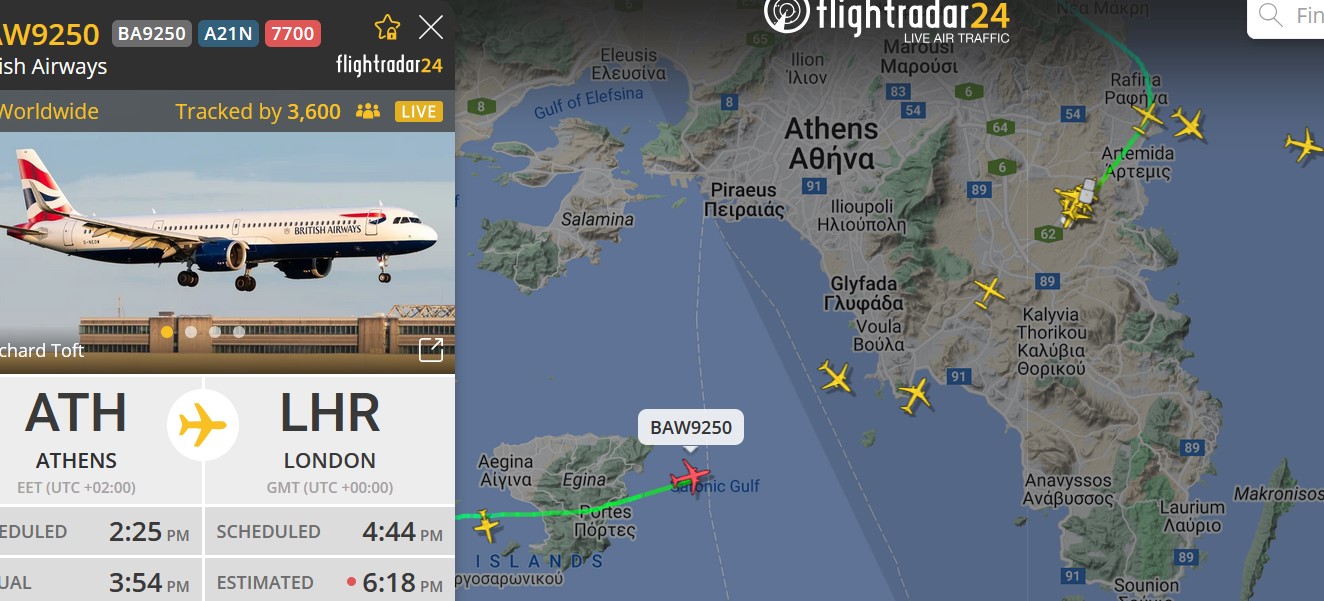Image resolution: width=1324 pixels, height=601 pixels.
Task: Click the A21N aircraft type badge
Action: point(229,33)
